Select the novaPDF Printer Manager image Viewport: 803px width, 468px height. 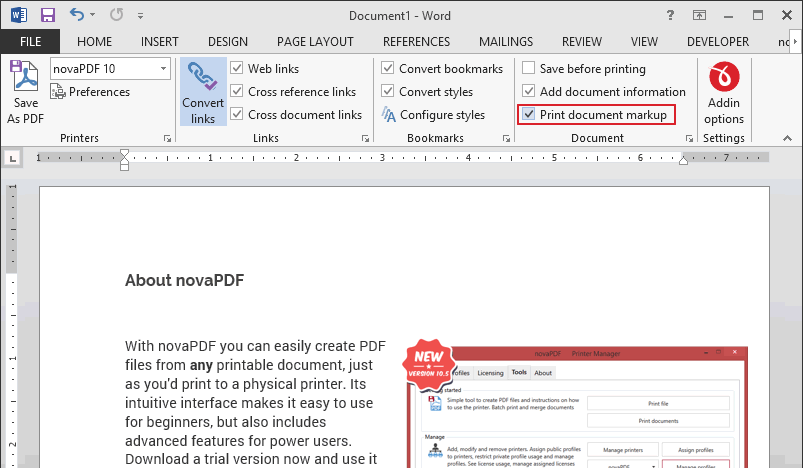point(575,403)
